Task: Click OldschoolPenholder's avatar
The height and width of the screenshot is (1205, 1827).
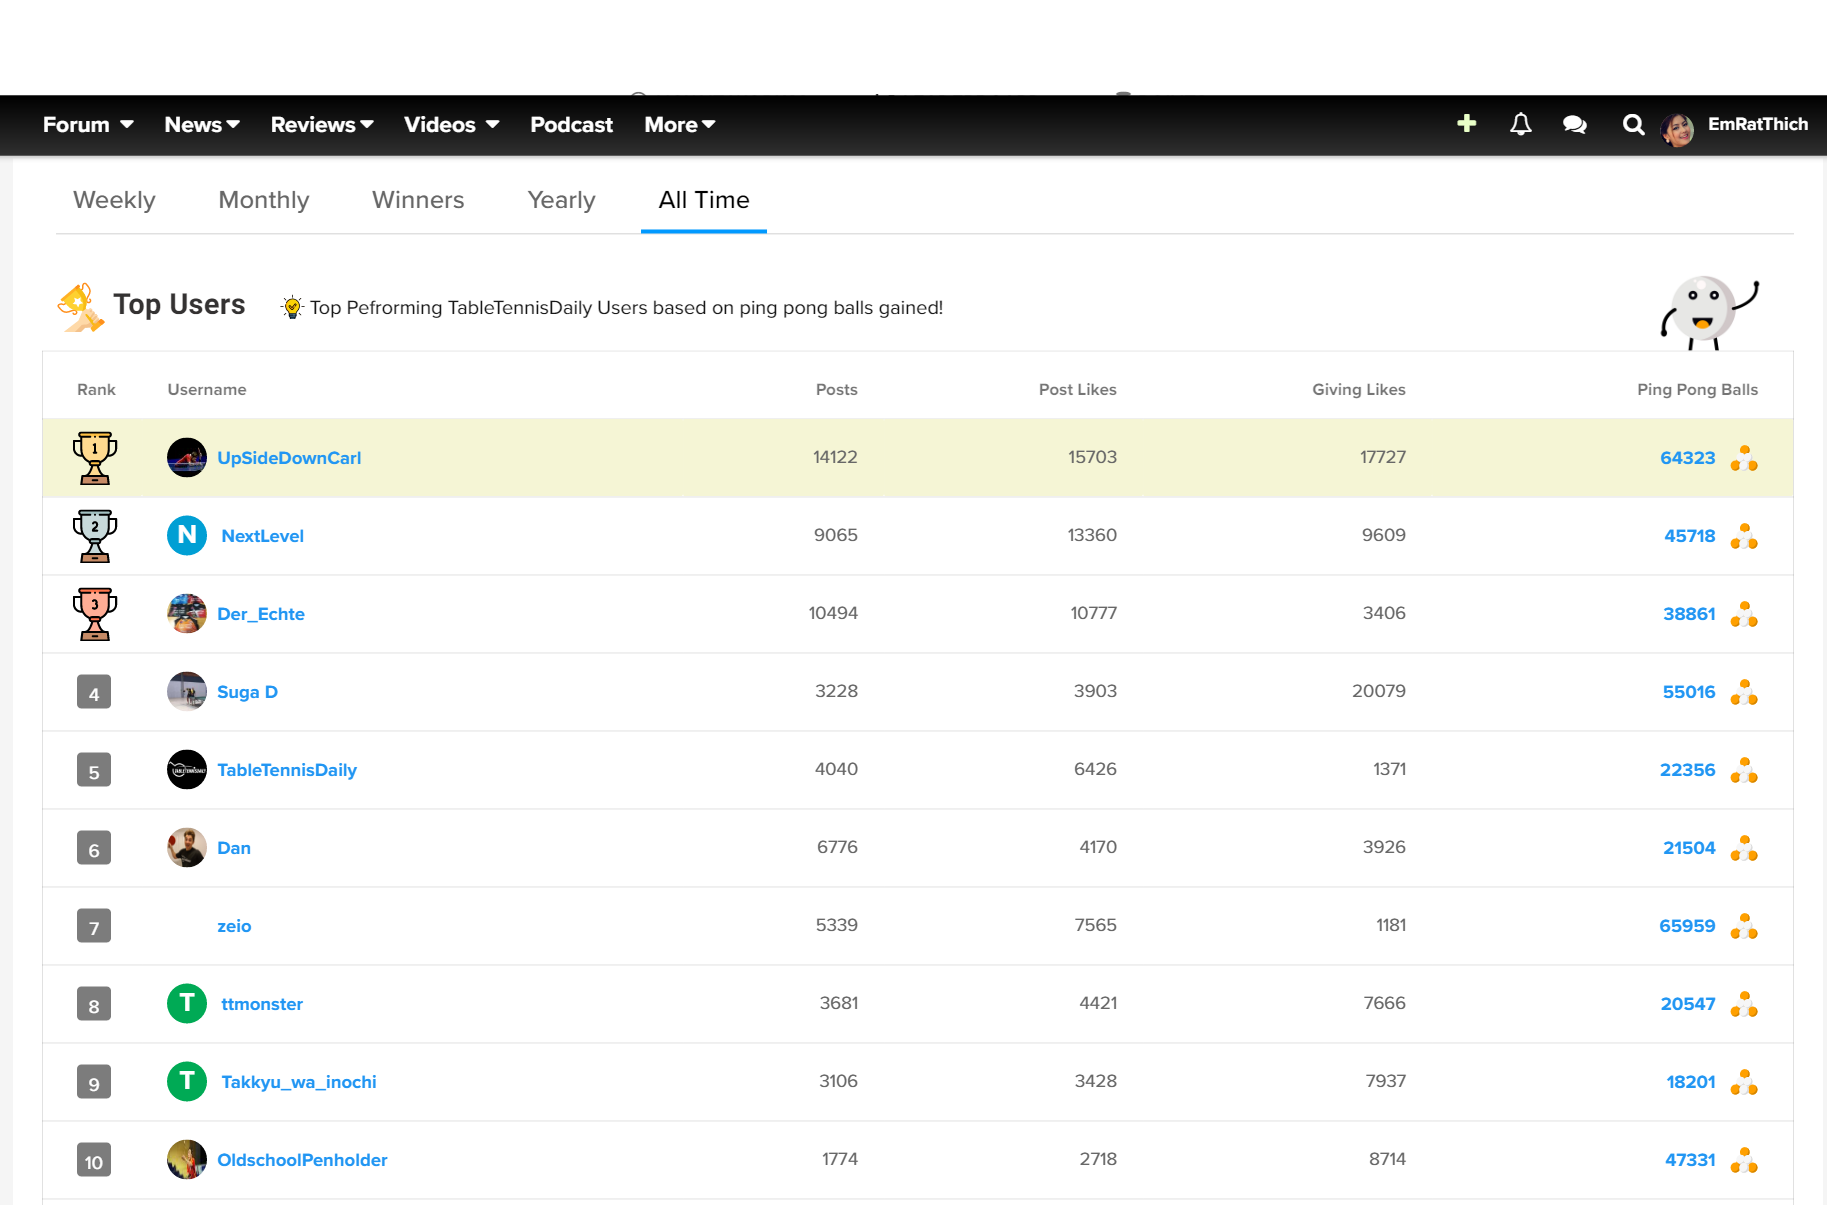Action: pyautogui.click(x=187, y=1159)
